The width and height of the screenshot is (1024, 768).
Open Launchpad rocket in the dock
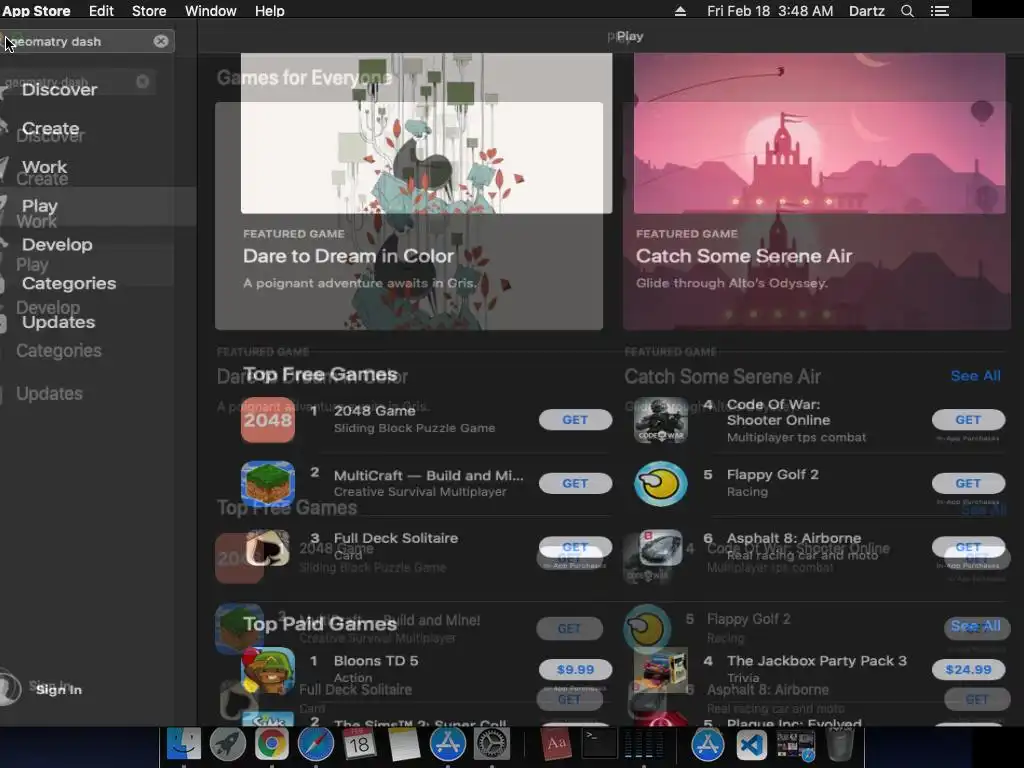click(x=227, y=743)
